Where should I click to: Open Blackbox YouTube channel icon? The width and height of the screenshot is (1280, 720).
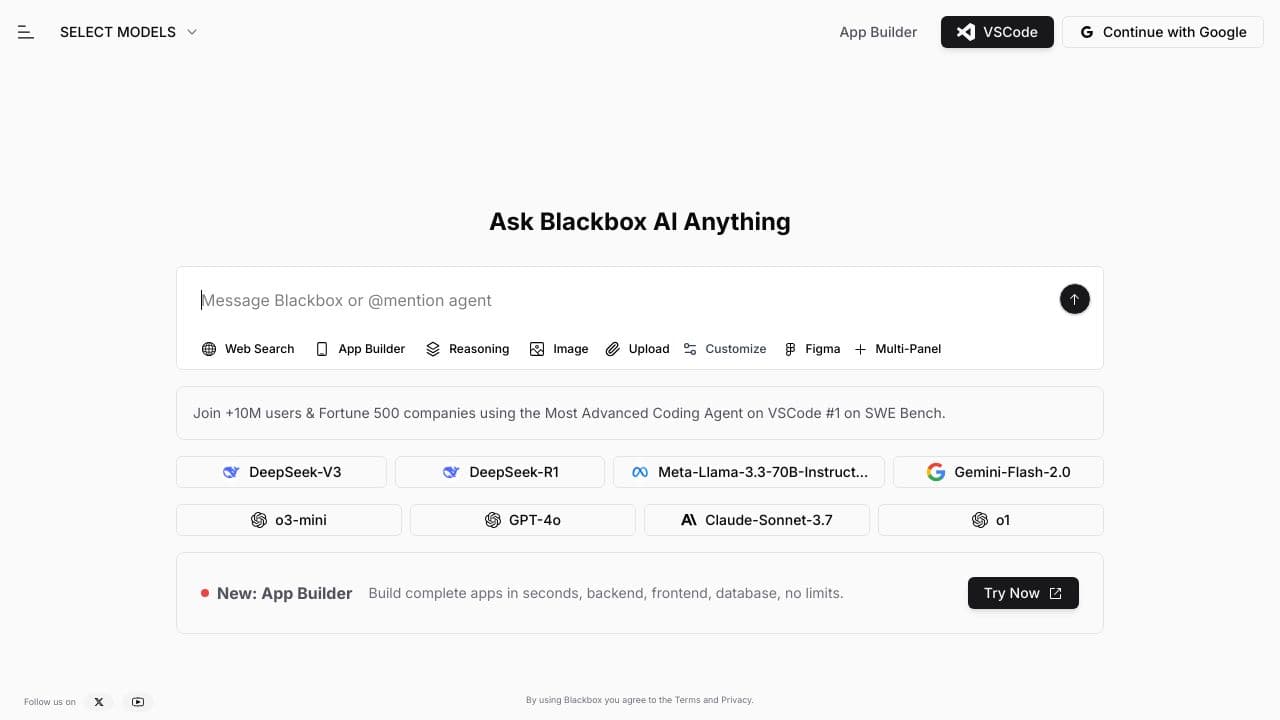[x=138, y=702]
